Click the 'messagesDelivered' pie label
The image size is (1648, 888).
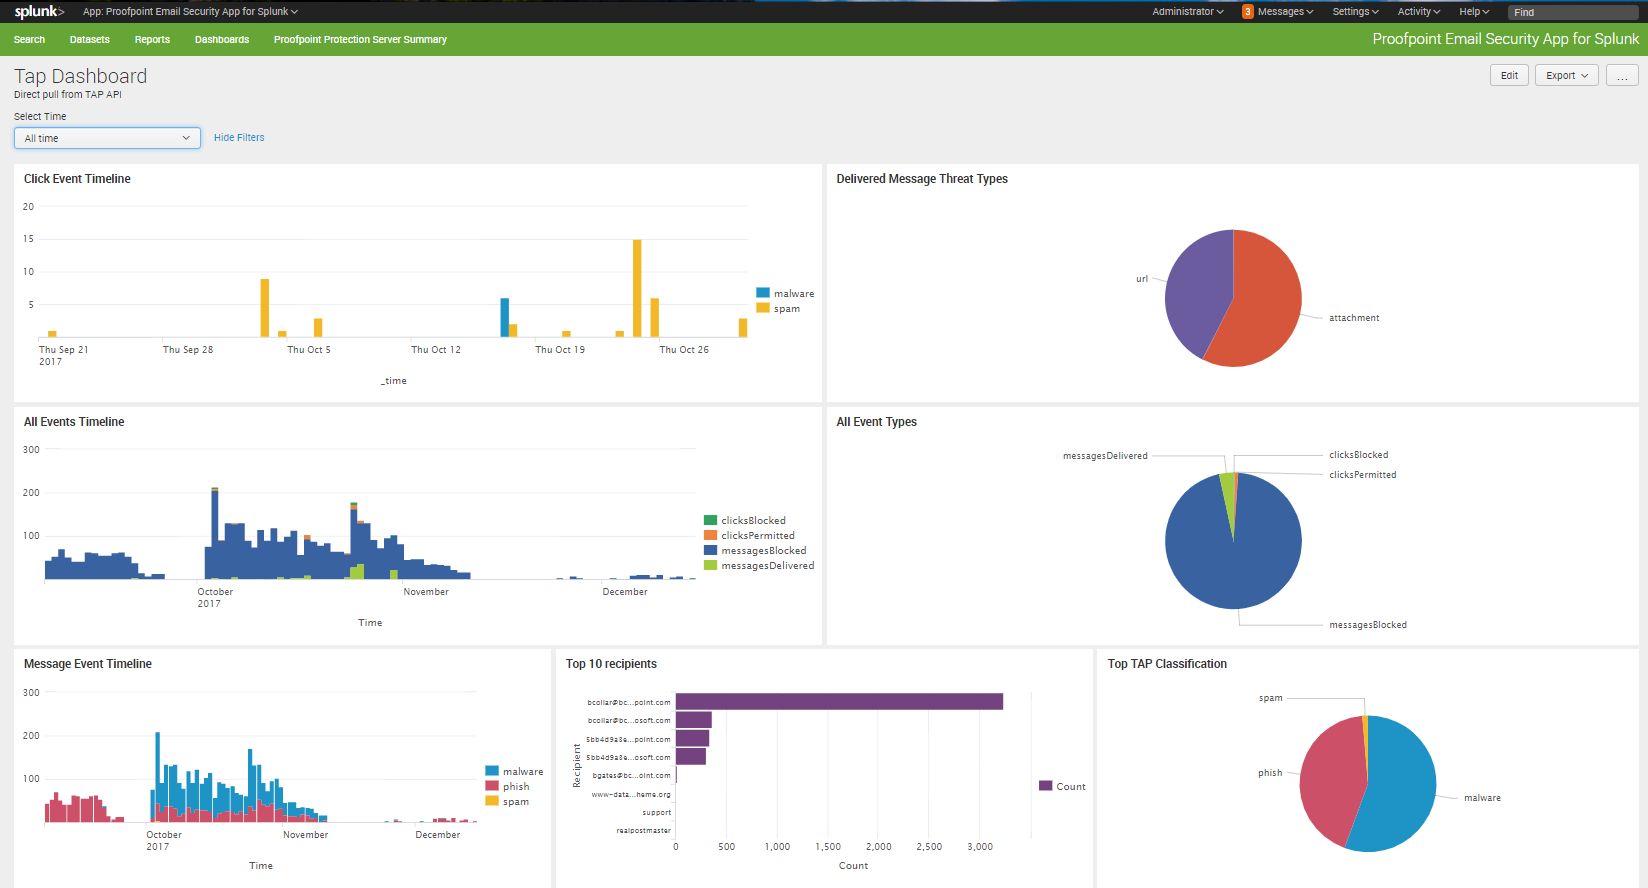(1105, 456)
